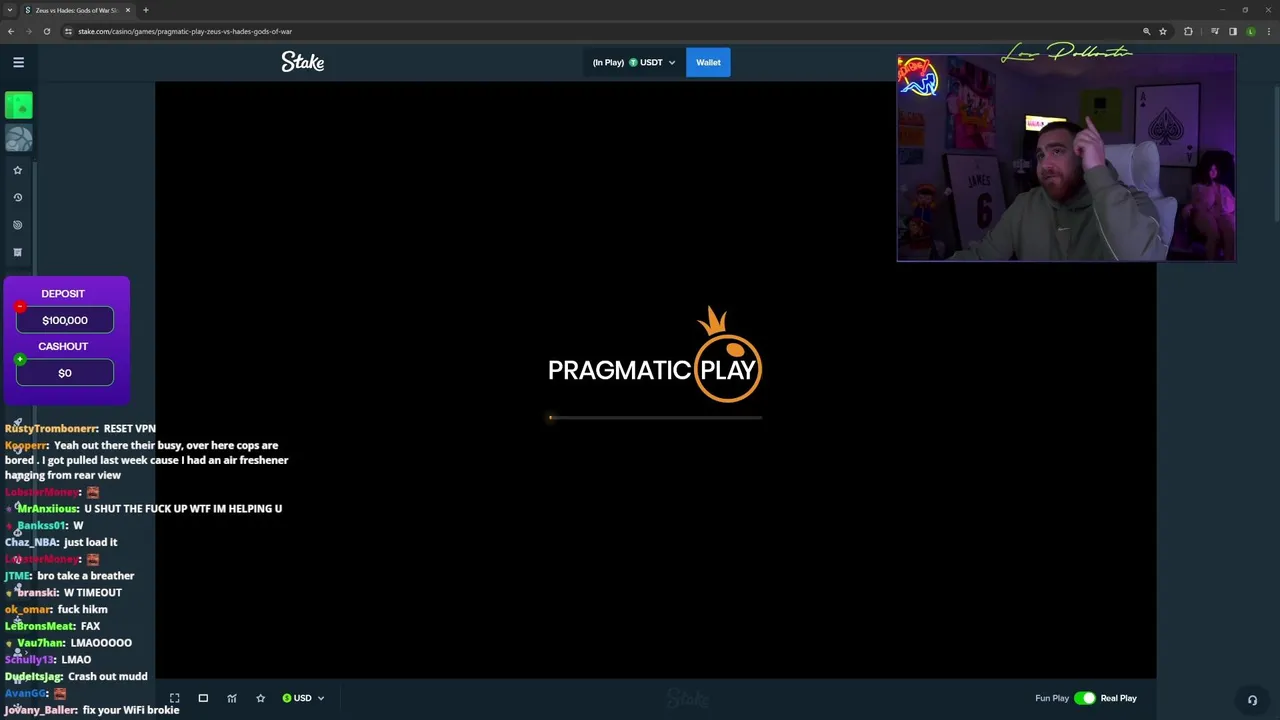Favourite this game with the star

[x=260, y=698]
